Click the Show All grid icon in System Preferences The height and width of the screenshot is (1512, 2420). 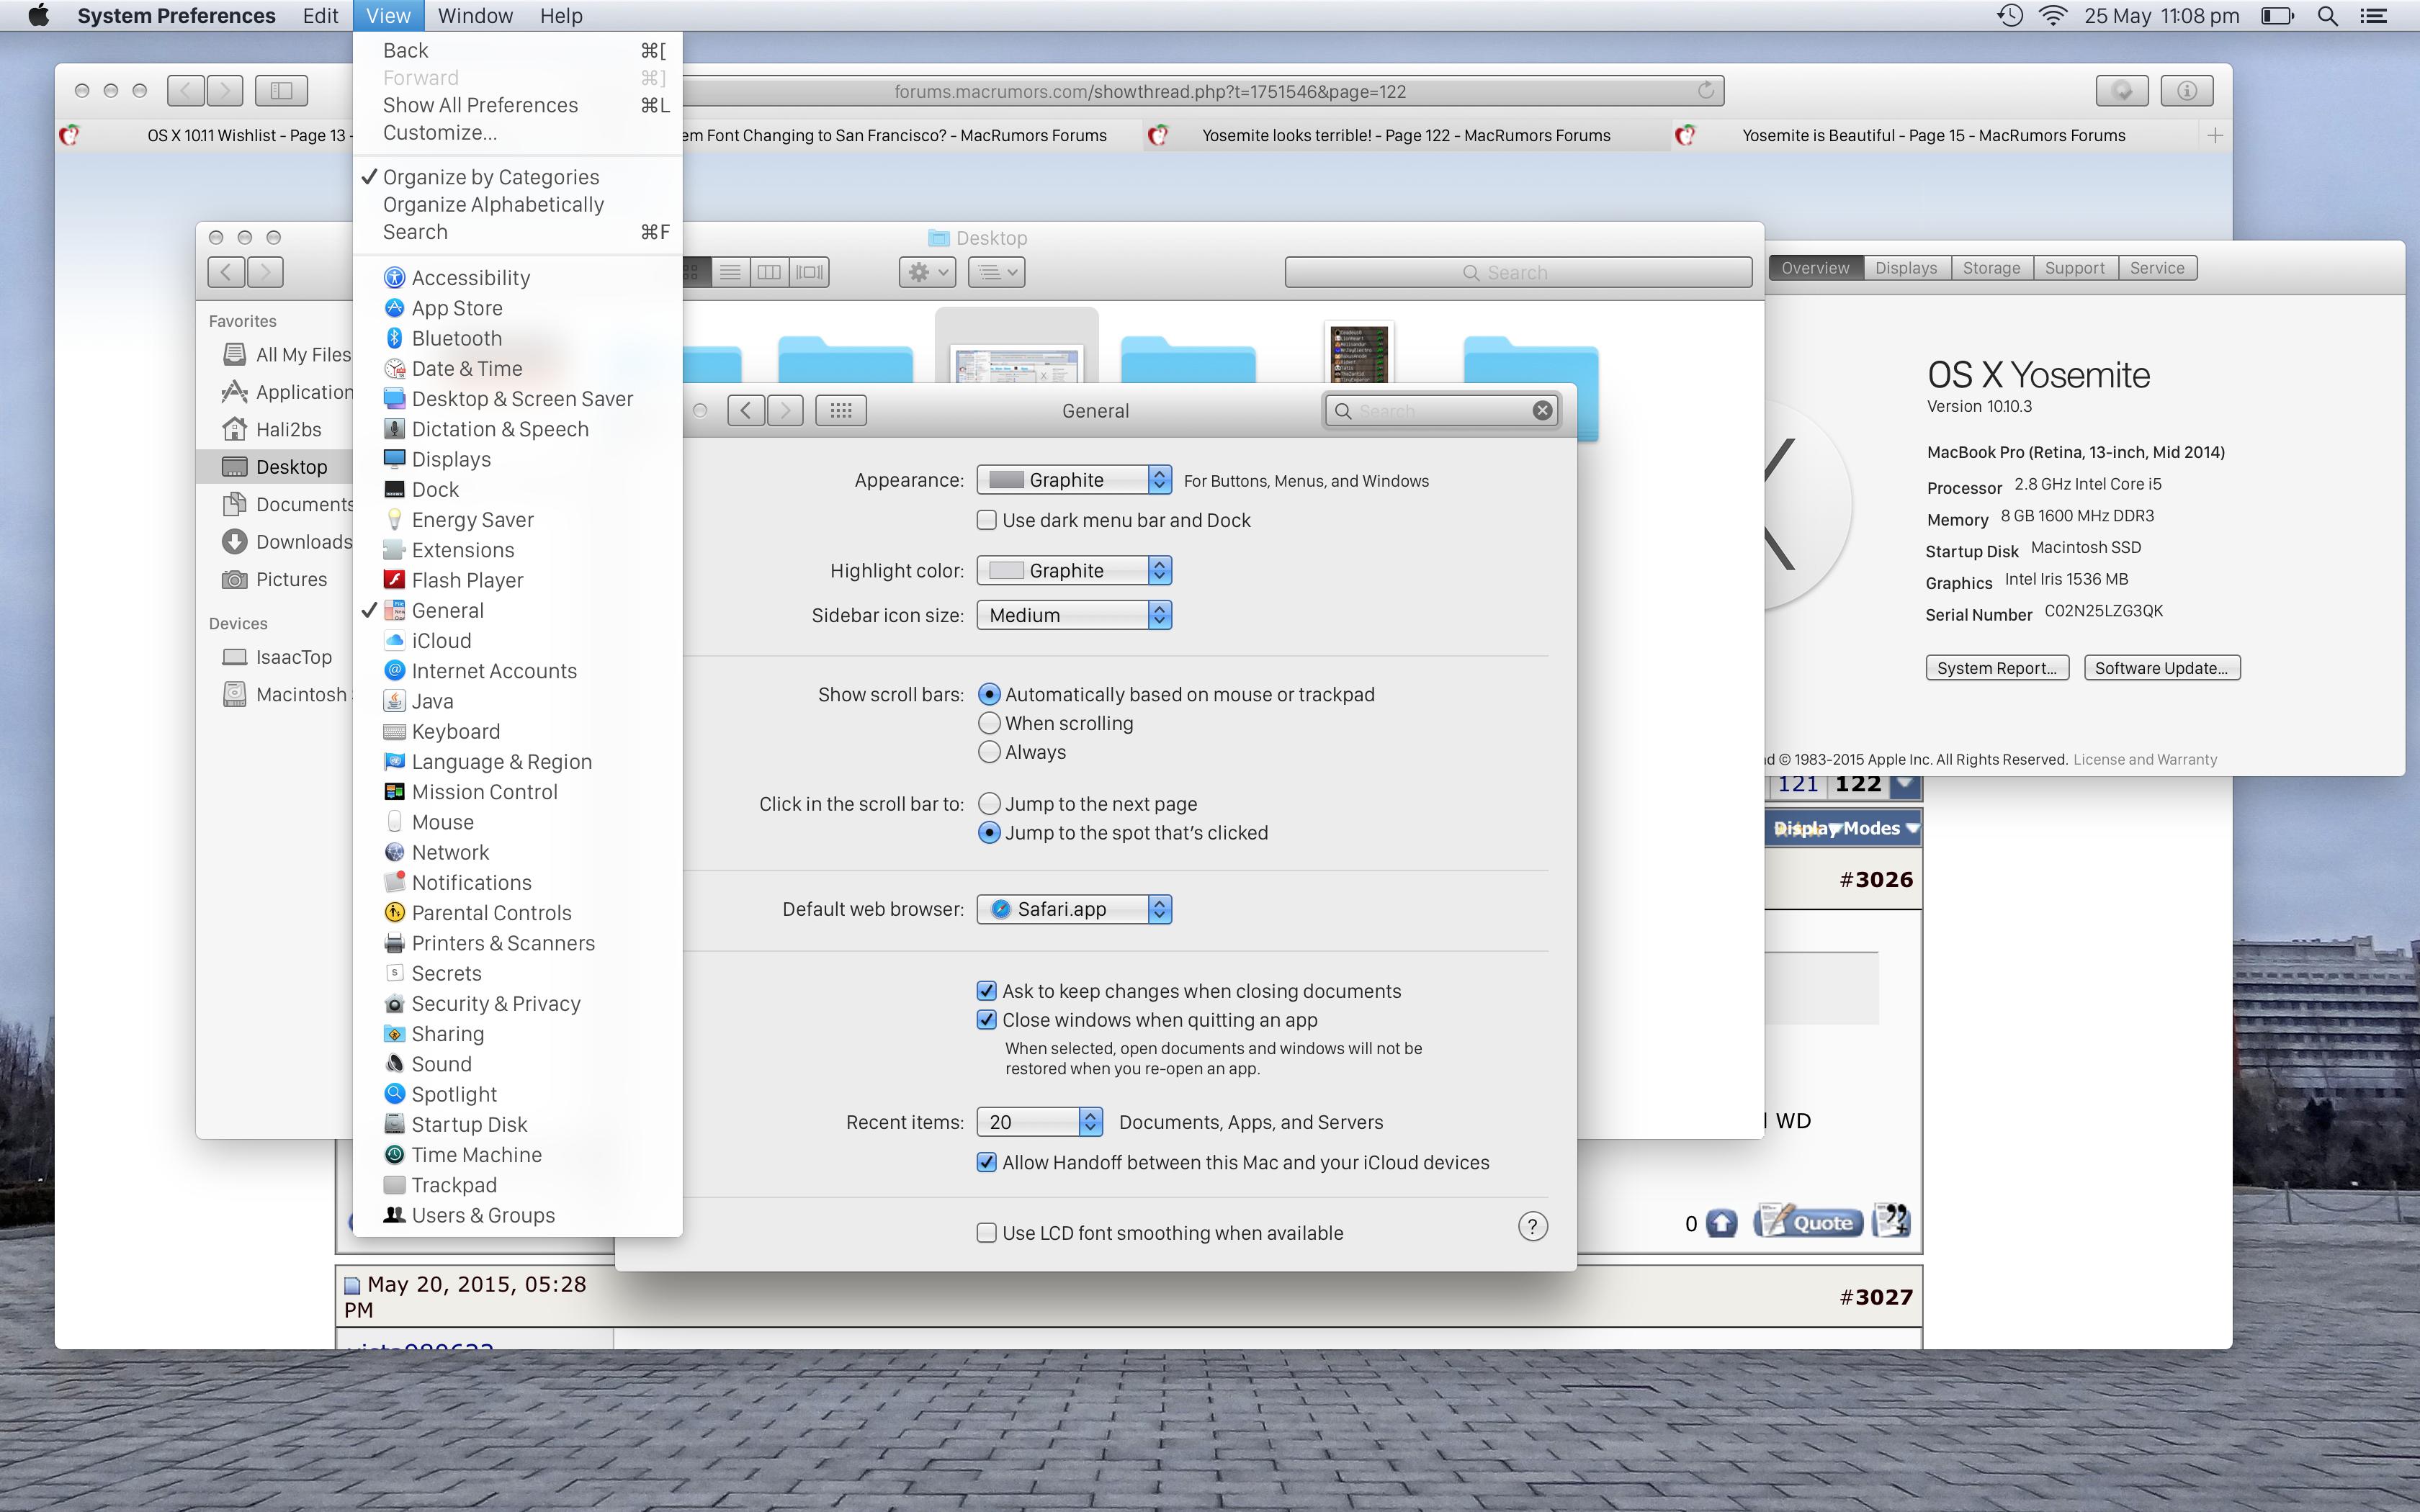click(840, 410)
